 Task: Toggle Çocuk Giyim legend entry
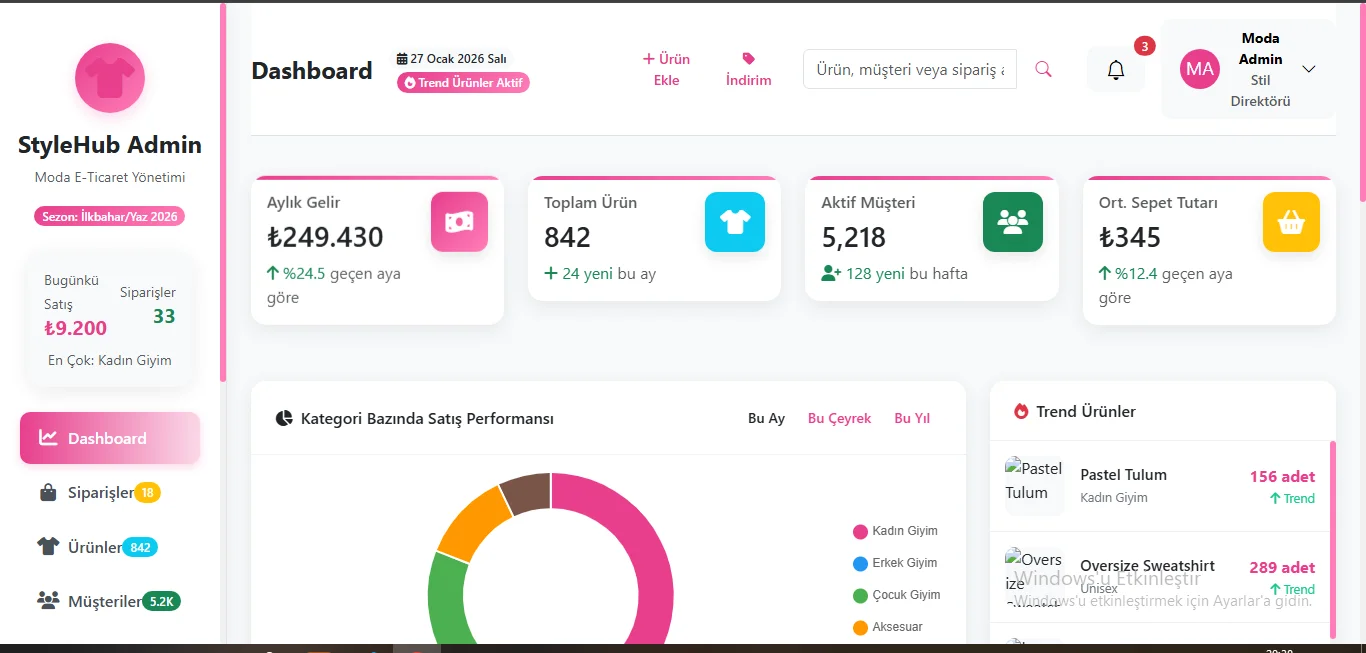click(896, 595)
